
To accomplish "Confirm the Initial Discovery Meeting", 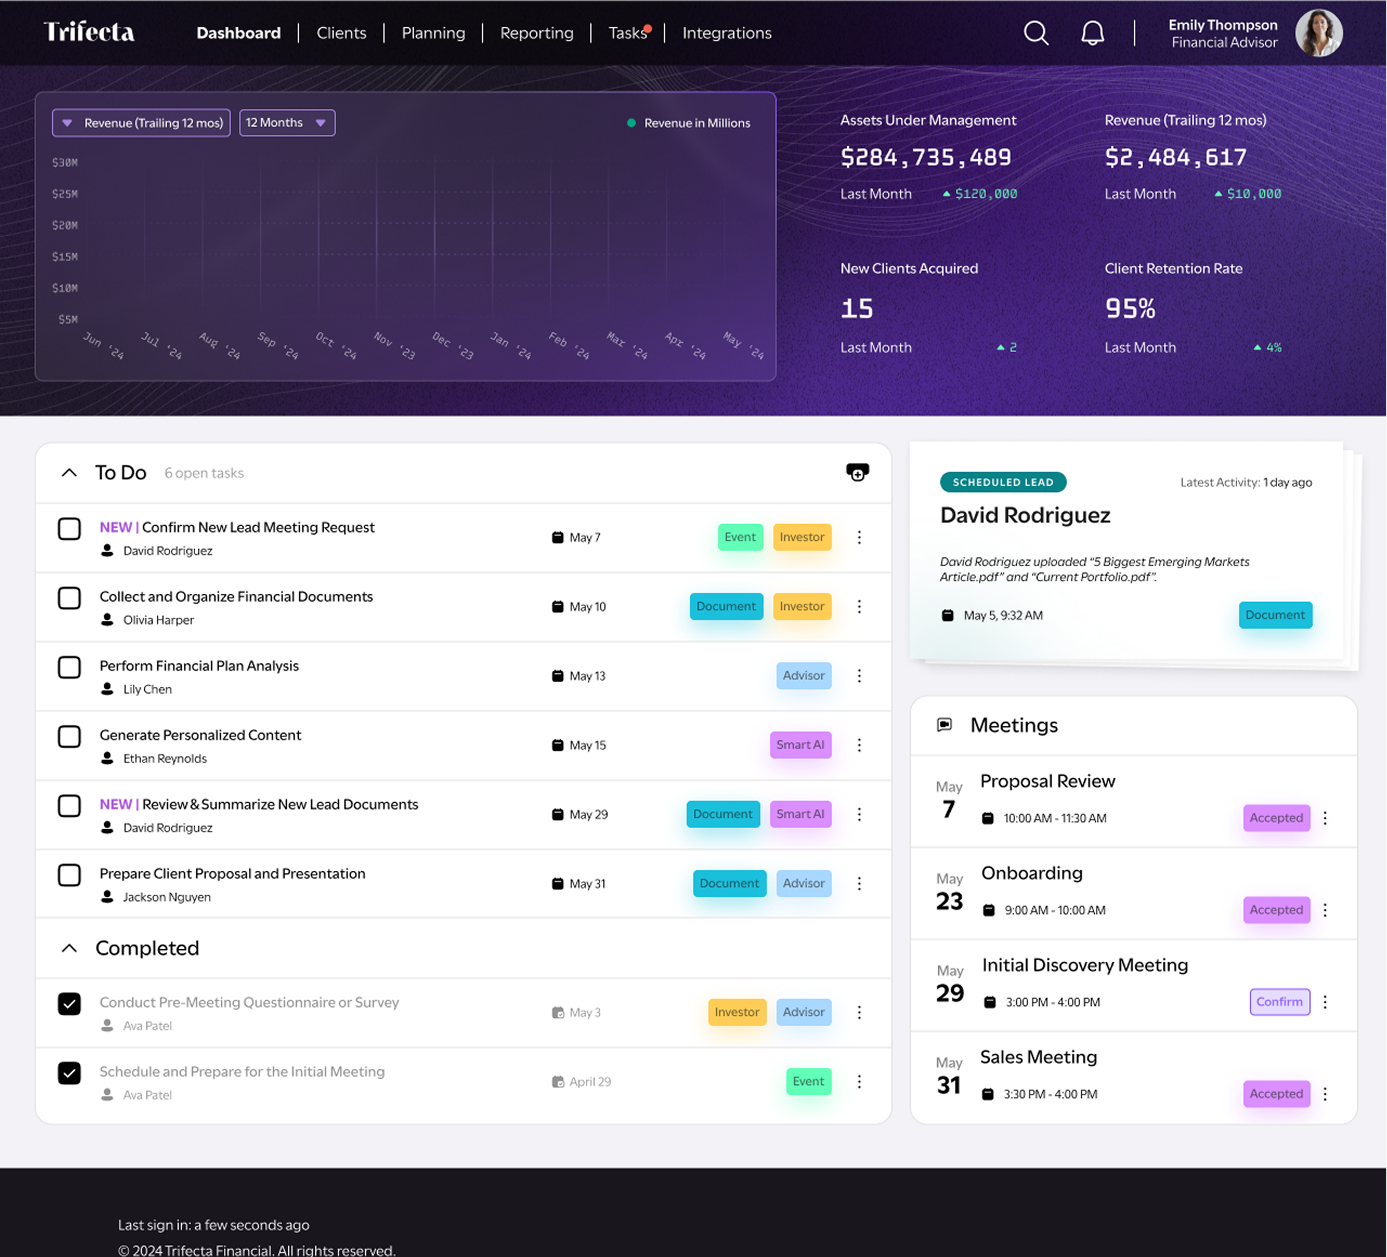I will 1280,1002.
